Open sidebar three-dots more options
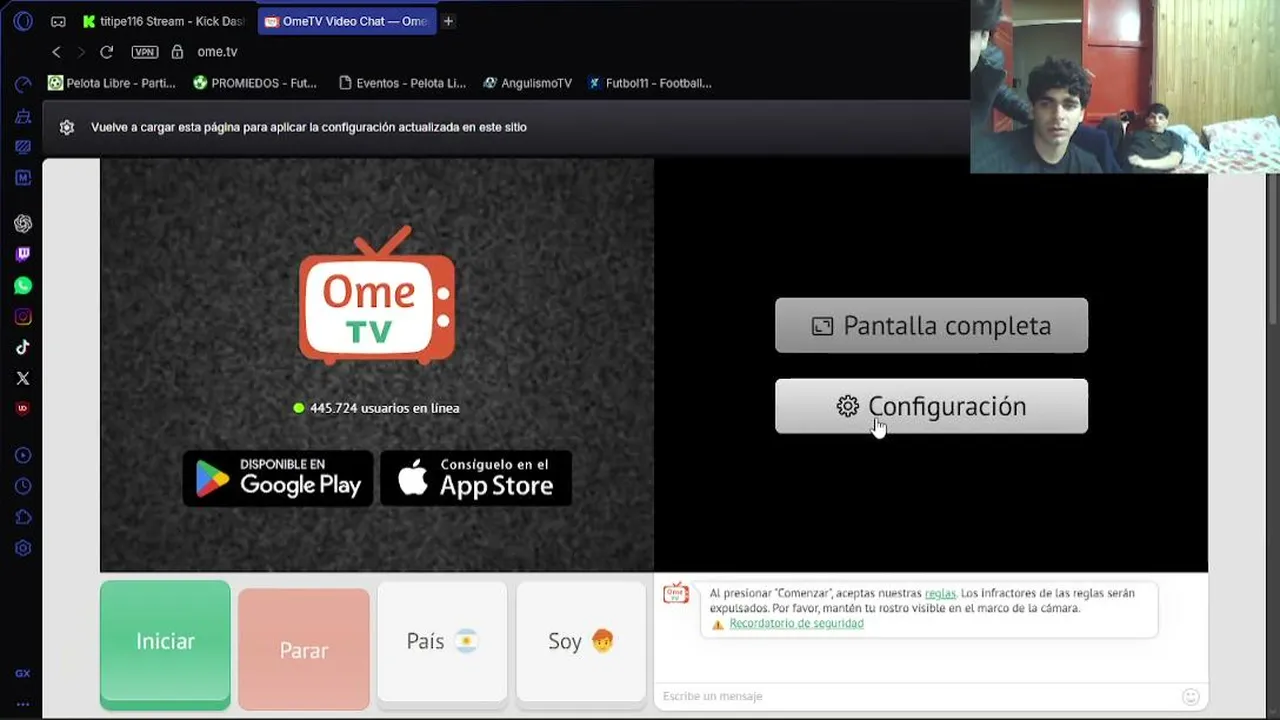Image resolution: width=1280 pixels, height=720 pixels. pyautogui.click(x=23, y=704)
